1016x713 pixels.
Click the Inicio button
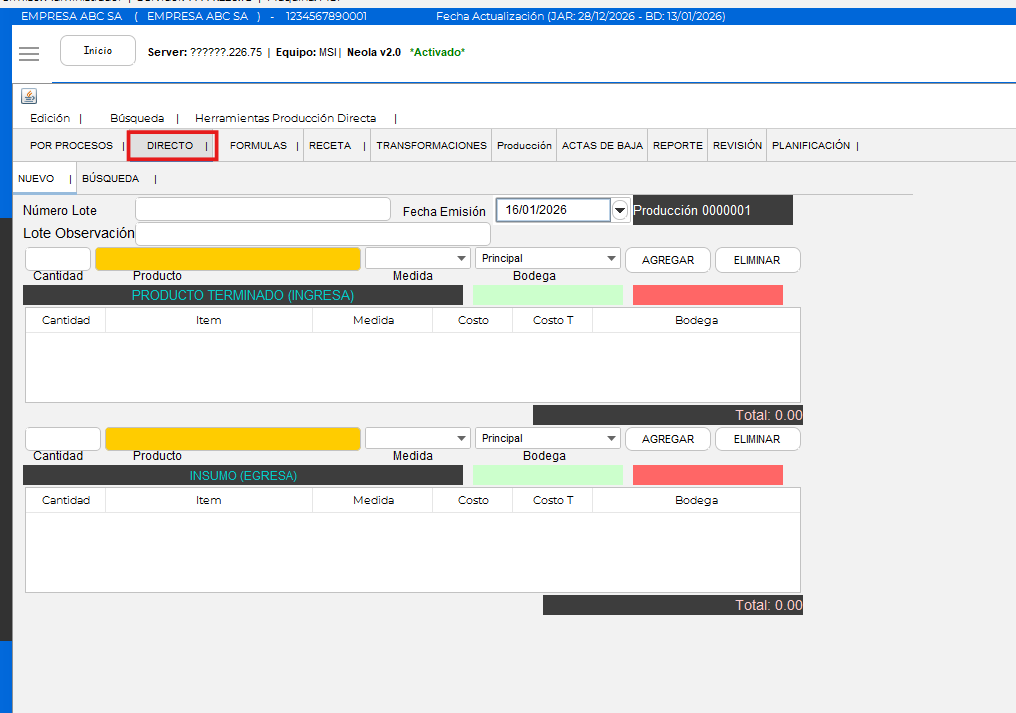tap(98, 51)
